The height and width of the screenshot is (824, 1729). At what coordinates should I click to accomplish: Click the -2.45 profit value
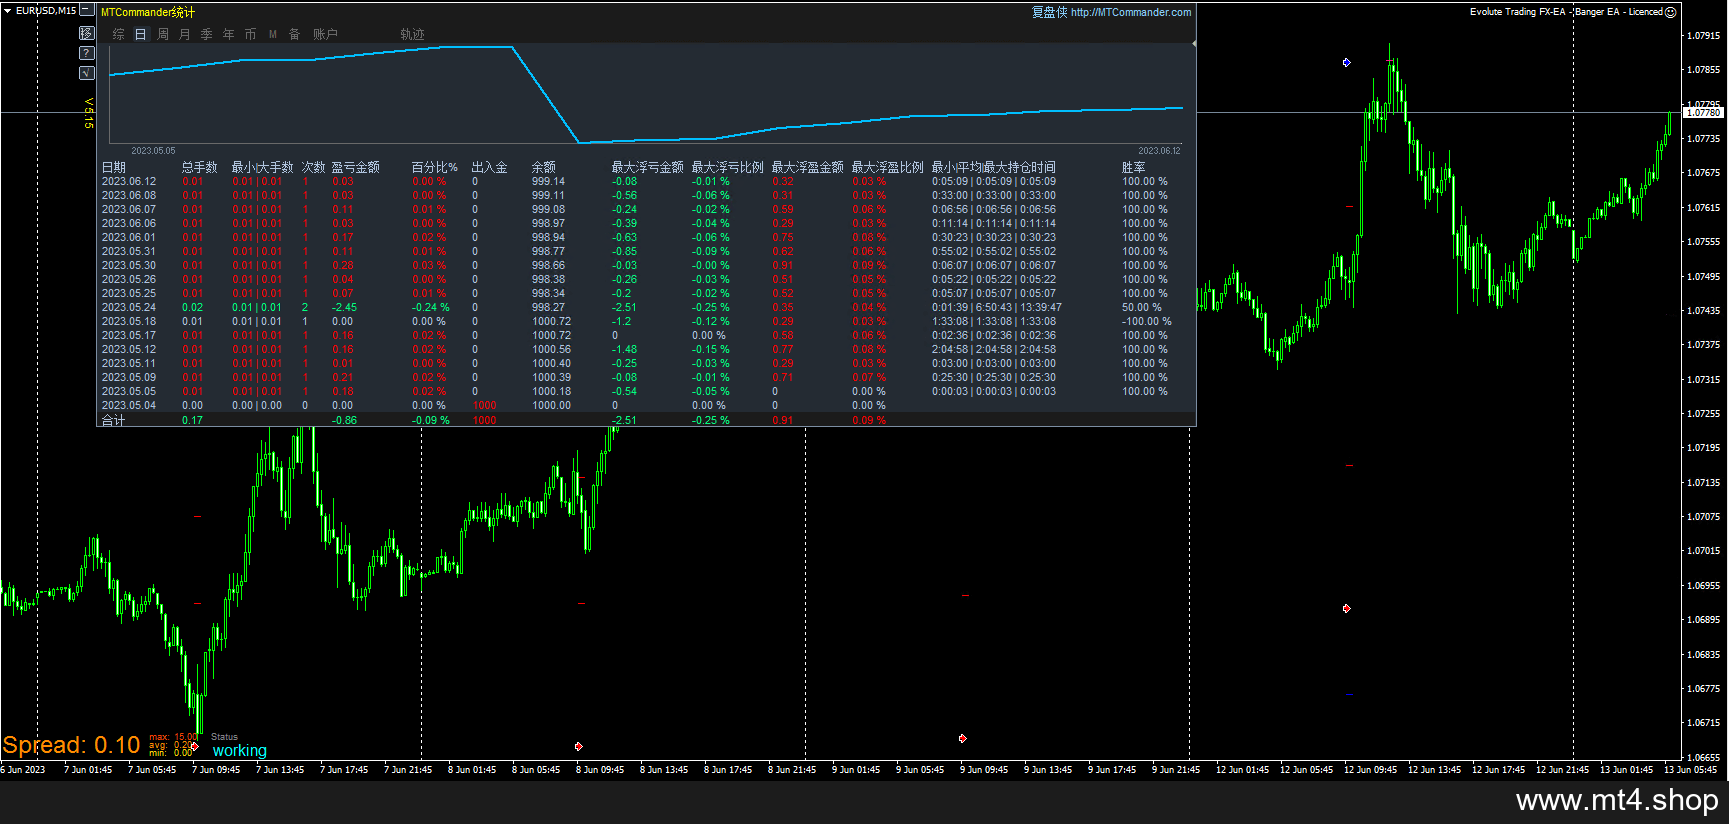(345, 308)
